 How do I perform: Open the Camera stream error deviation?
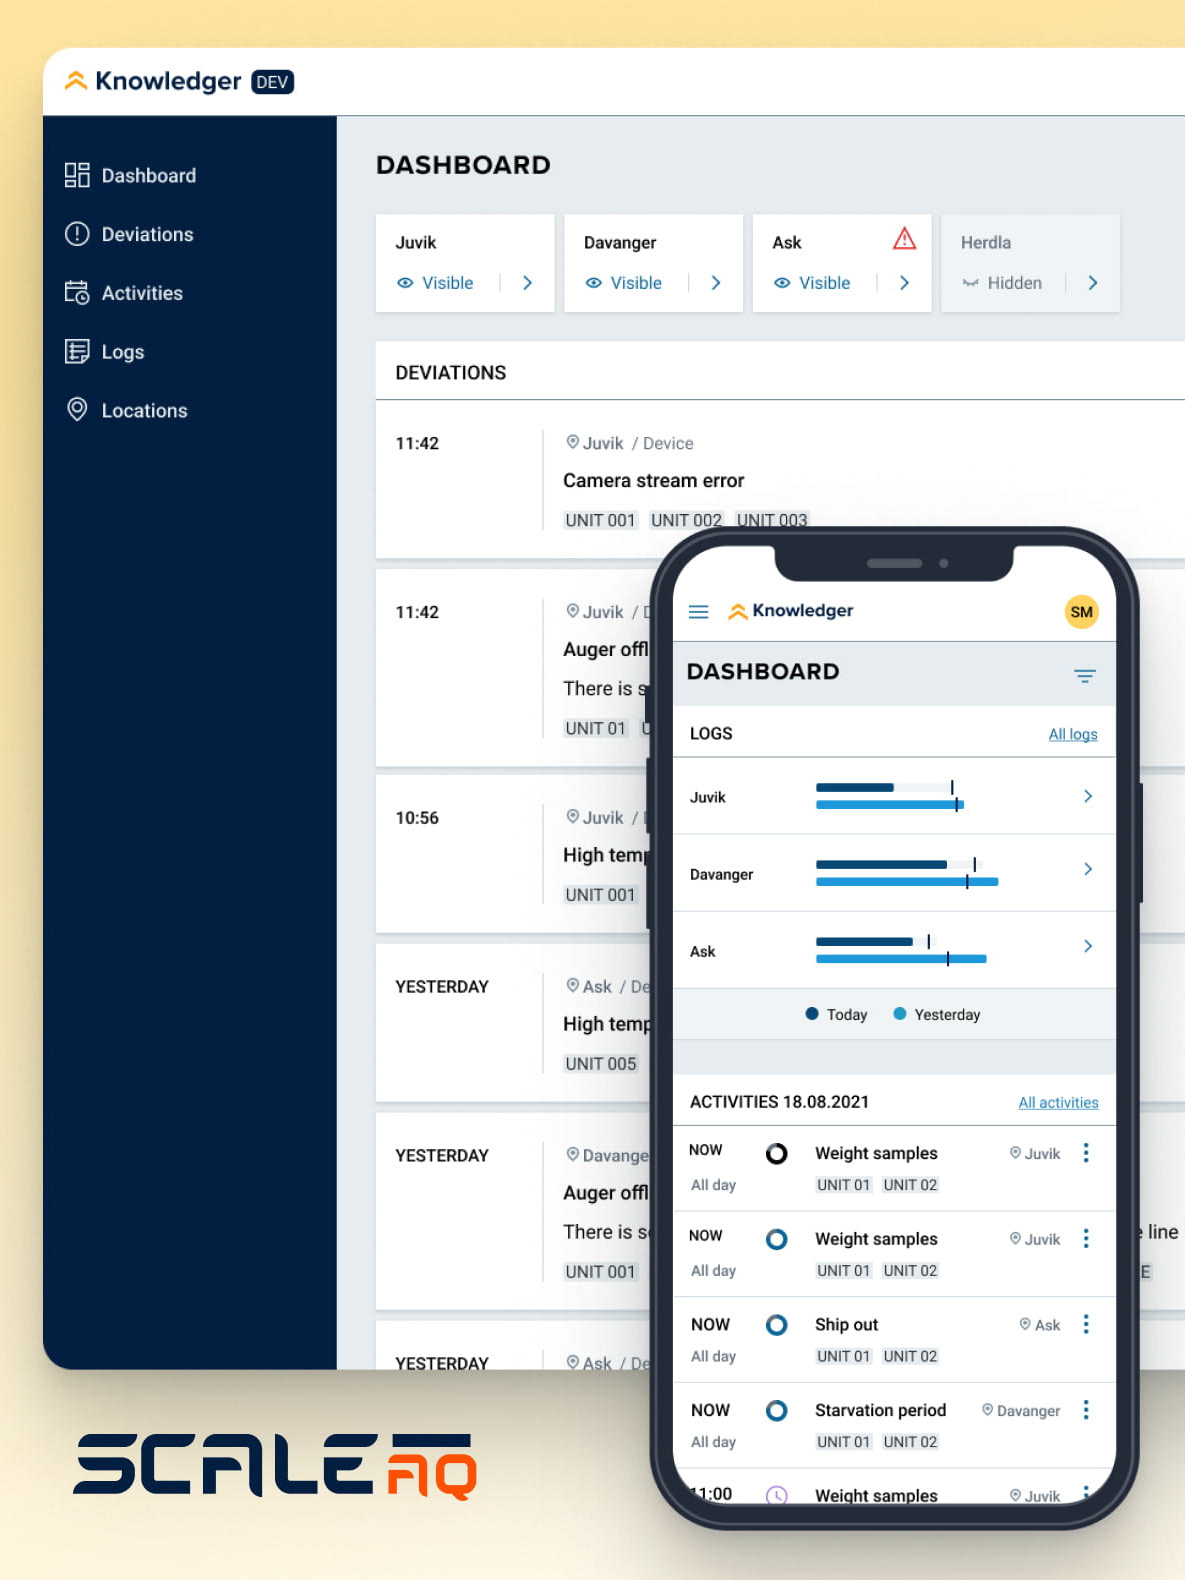[x=654, y=481]
